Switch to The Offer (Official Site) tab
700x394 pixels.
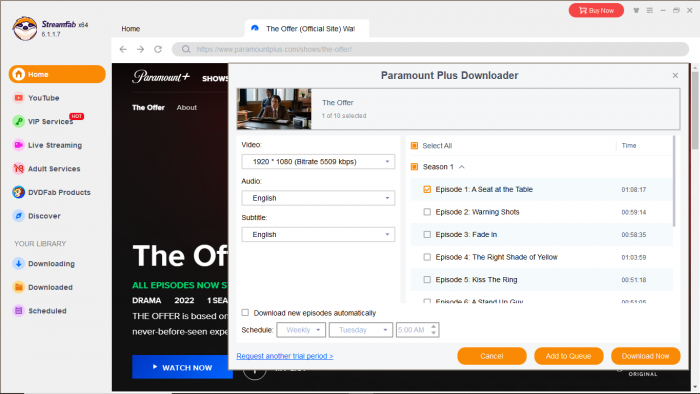pyautogui.click(x=307, y=29)
